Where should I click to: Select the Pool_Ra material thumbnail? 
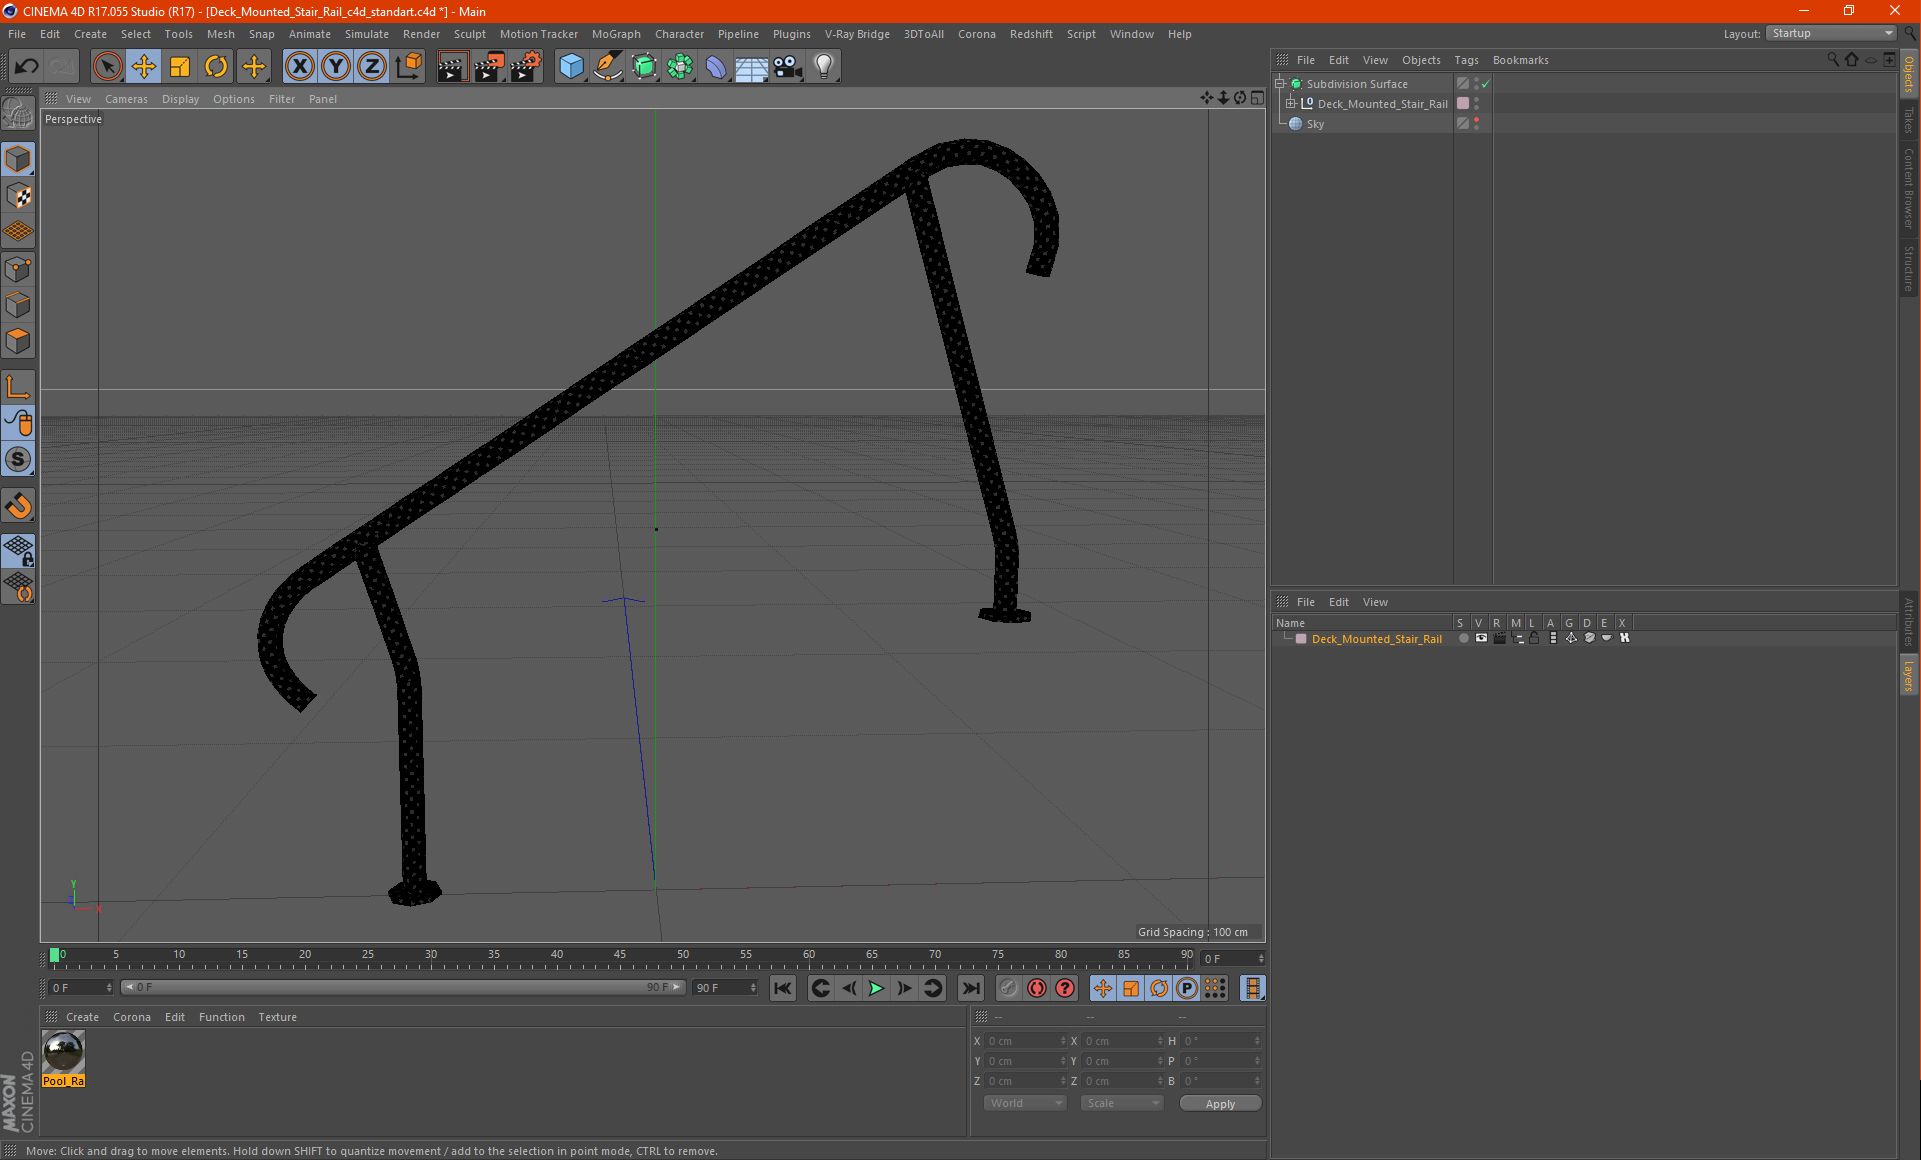(x=63, y=1053)
